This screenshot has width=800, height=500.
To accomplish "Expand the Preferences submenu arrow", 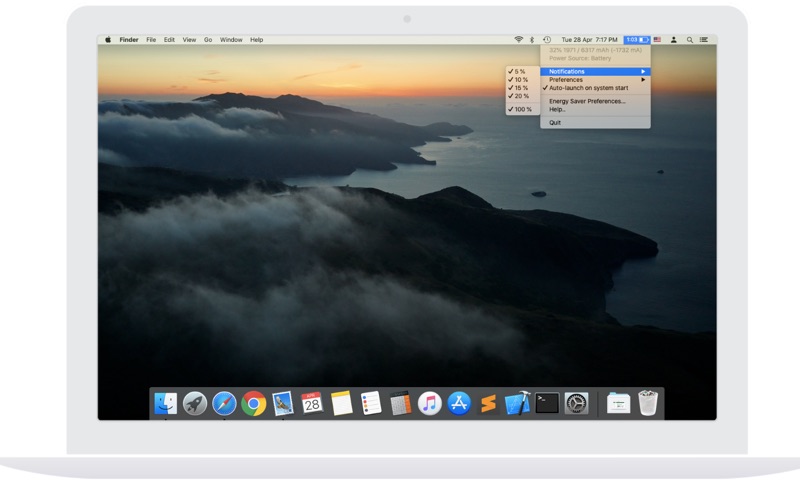I will coord(644,79).
